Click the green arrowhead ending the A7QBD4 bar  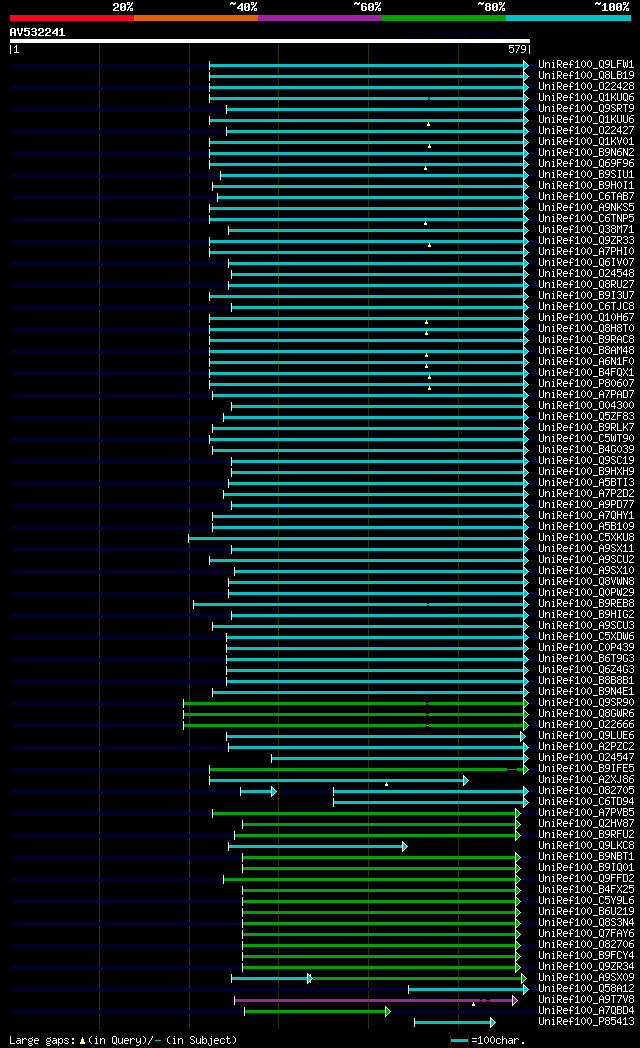point(387,1011)
